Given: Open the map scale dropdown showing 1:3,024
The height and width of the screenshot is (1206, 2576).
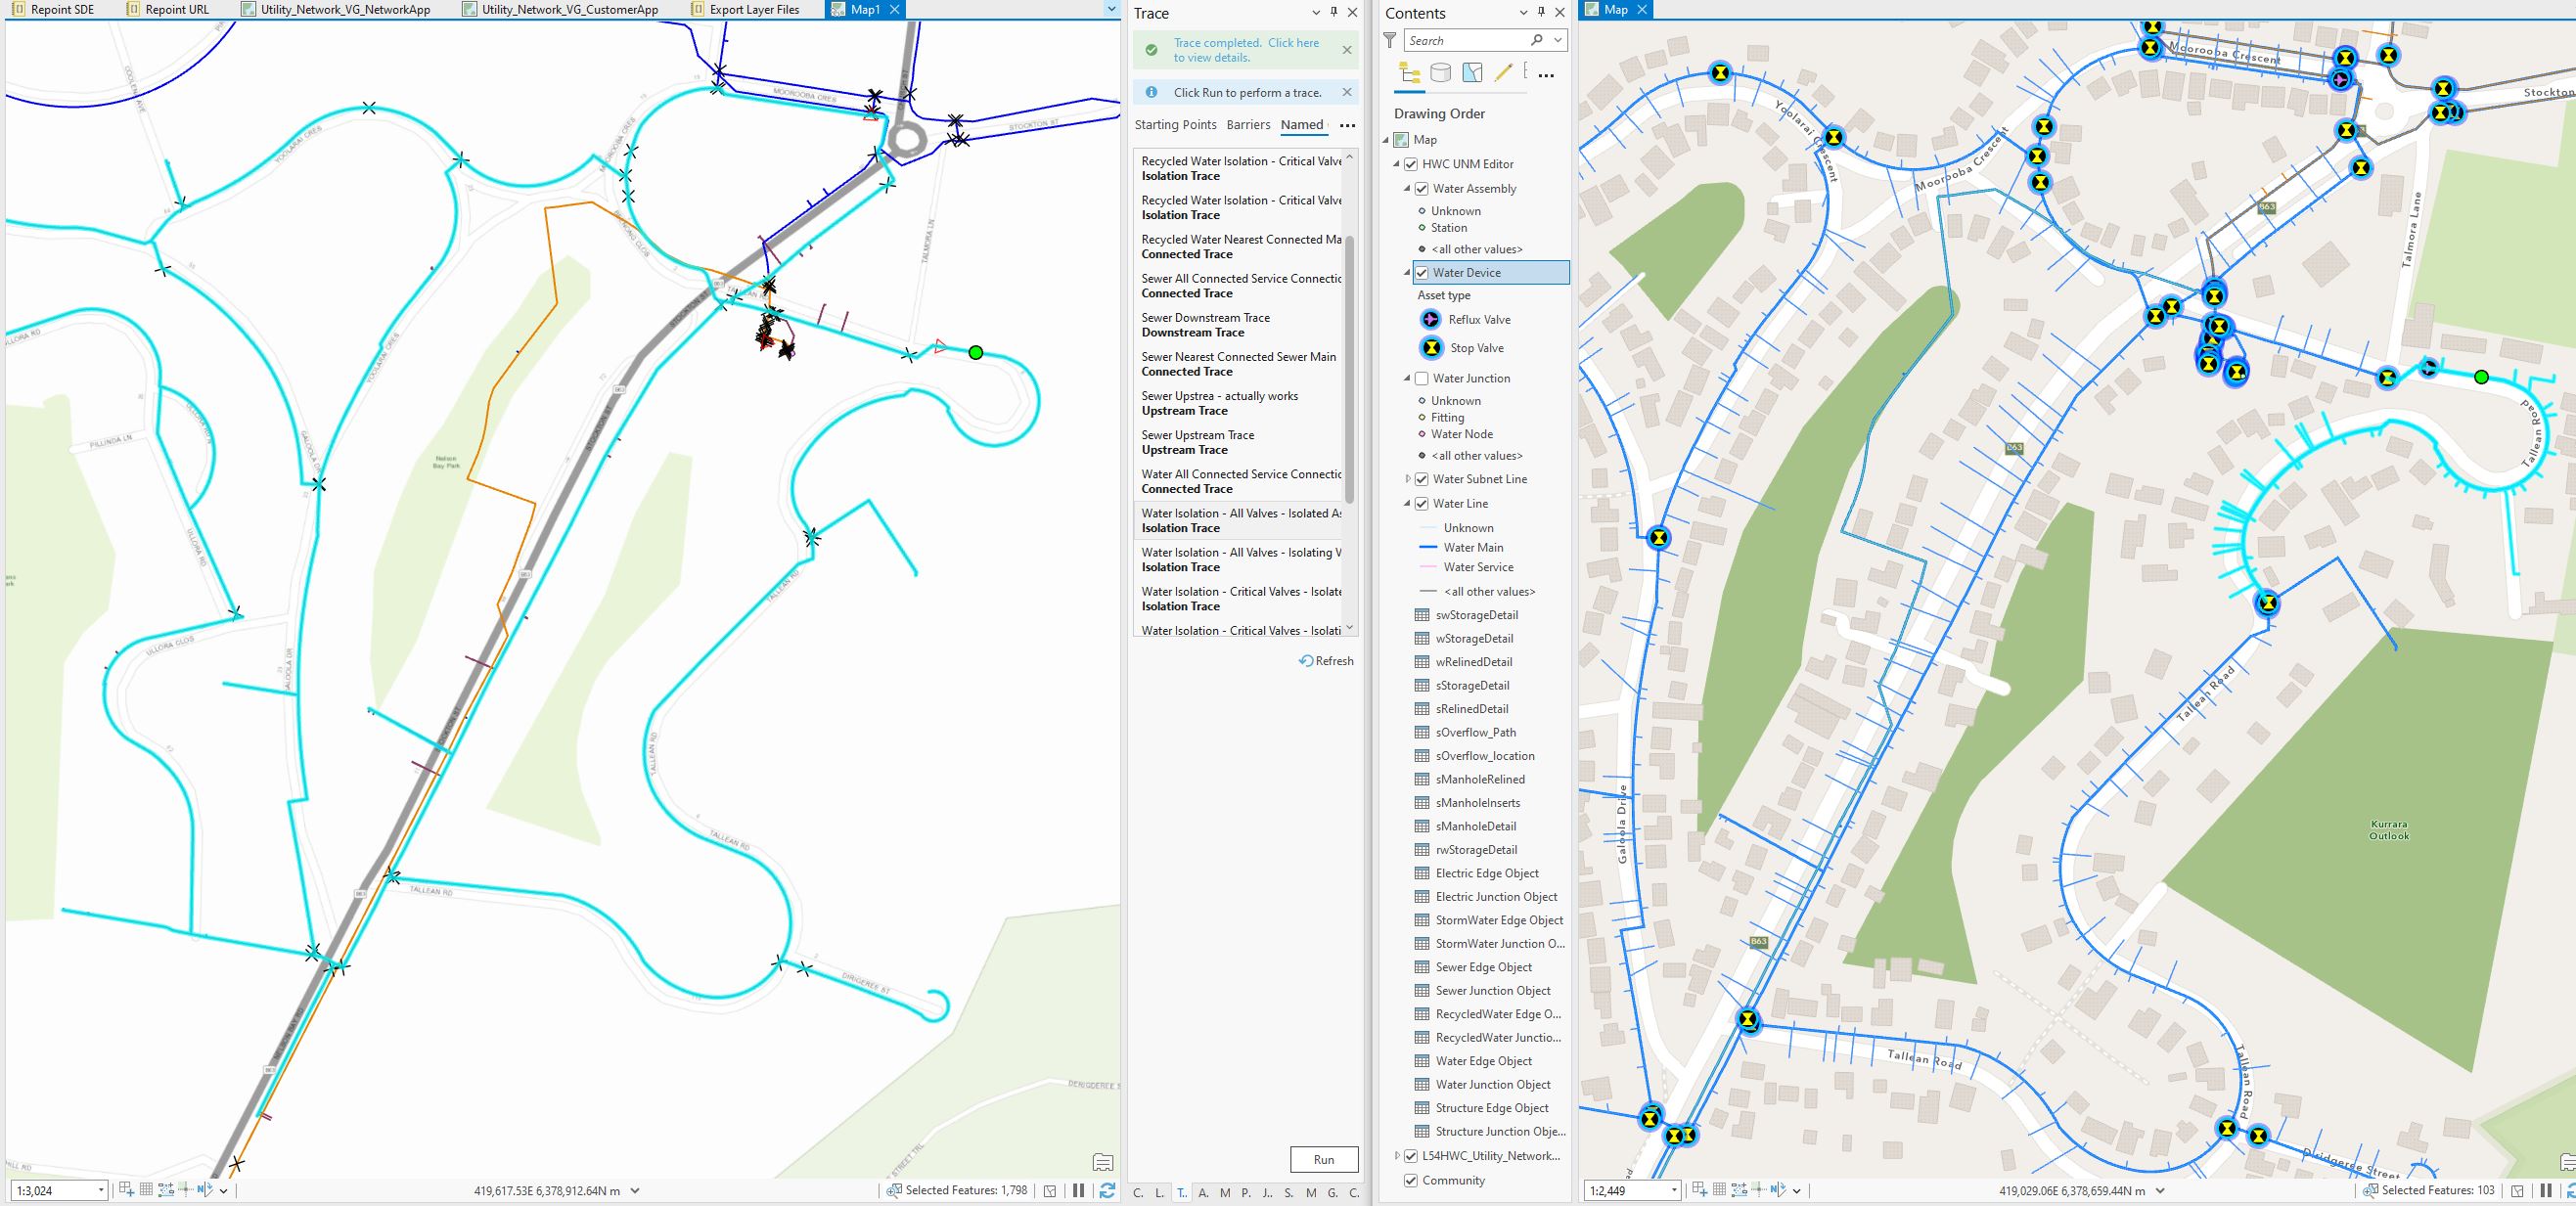Looking at the screenshot, I should (103, 1191).
